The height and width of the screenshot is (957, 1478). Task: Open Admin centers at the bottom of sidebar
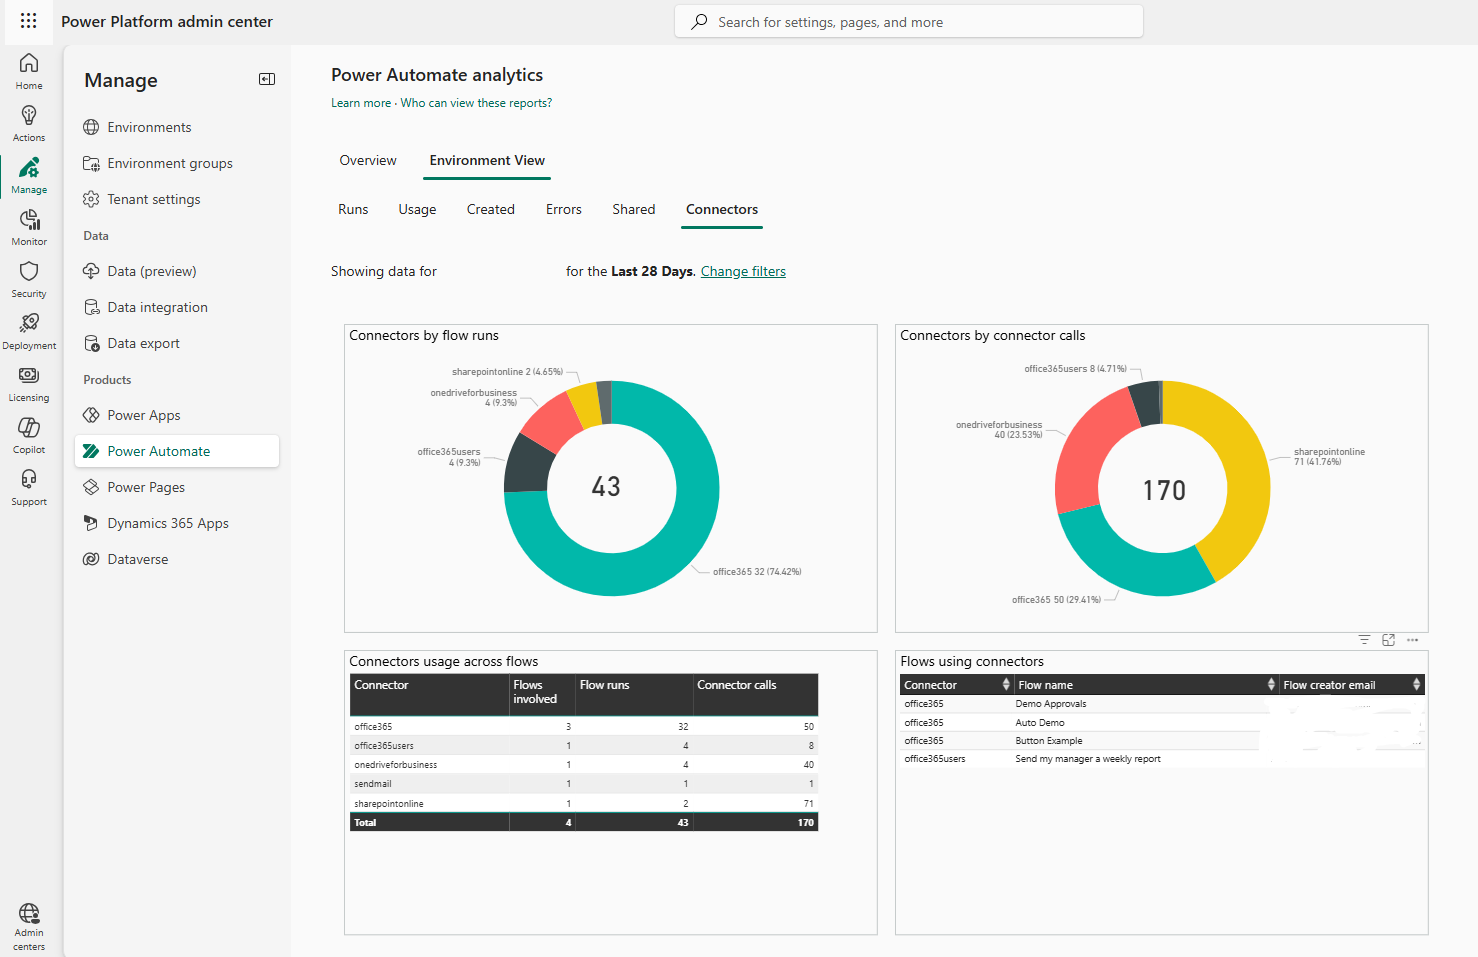pyautogui.click(x=28, y=922)
